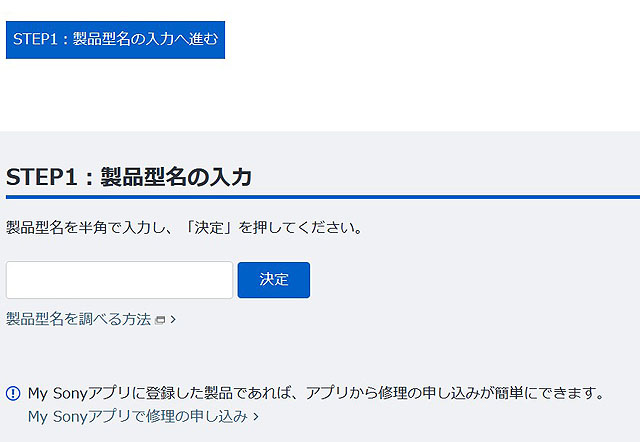Click the arrow after My Sonyアプリで修理の申し込み
This screenshot has height=442, width=640.
(x=256, y=416)
